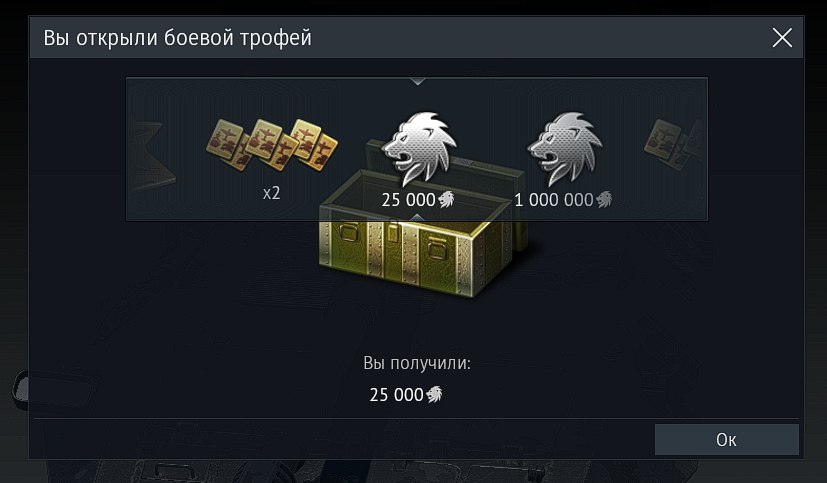Viewport: 827px width, 483px height.
Task: Click the bottom roulette pointer triangle
Action: coord(418,217)
